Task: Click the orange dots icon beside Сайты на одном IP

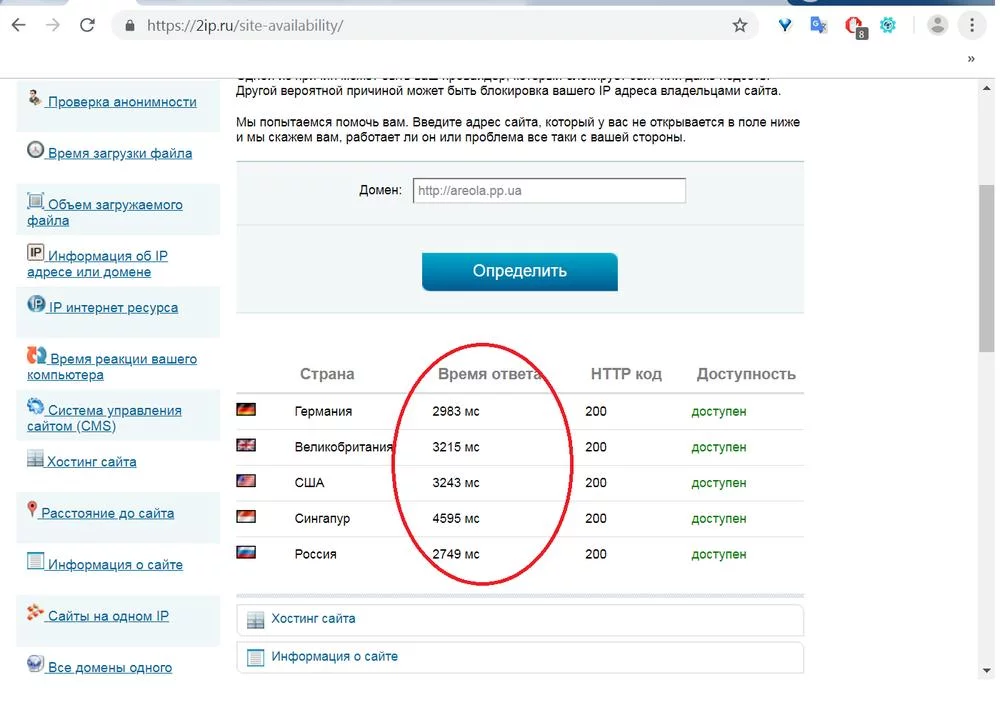Action: [x=35, y=612]
